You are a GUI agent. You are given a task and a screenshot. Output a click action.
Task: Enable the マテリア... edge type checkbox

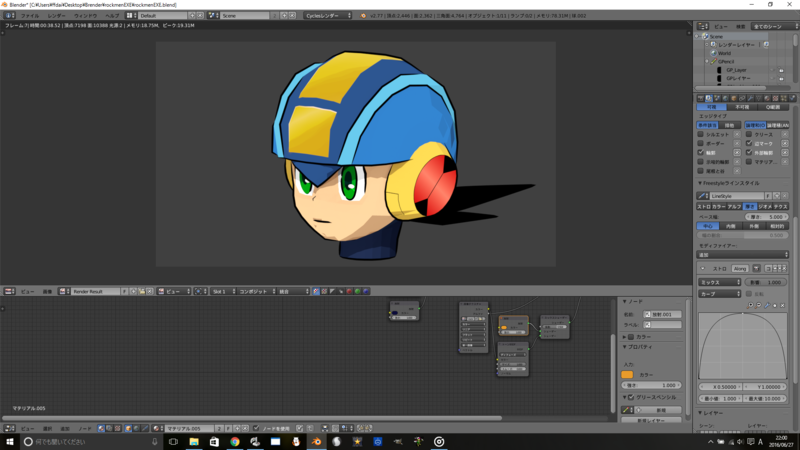pos(749,162)
